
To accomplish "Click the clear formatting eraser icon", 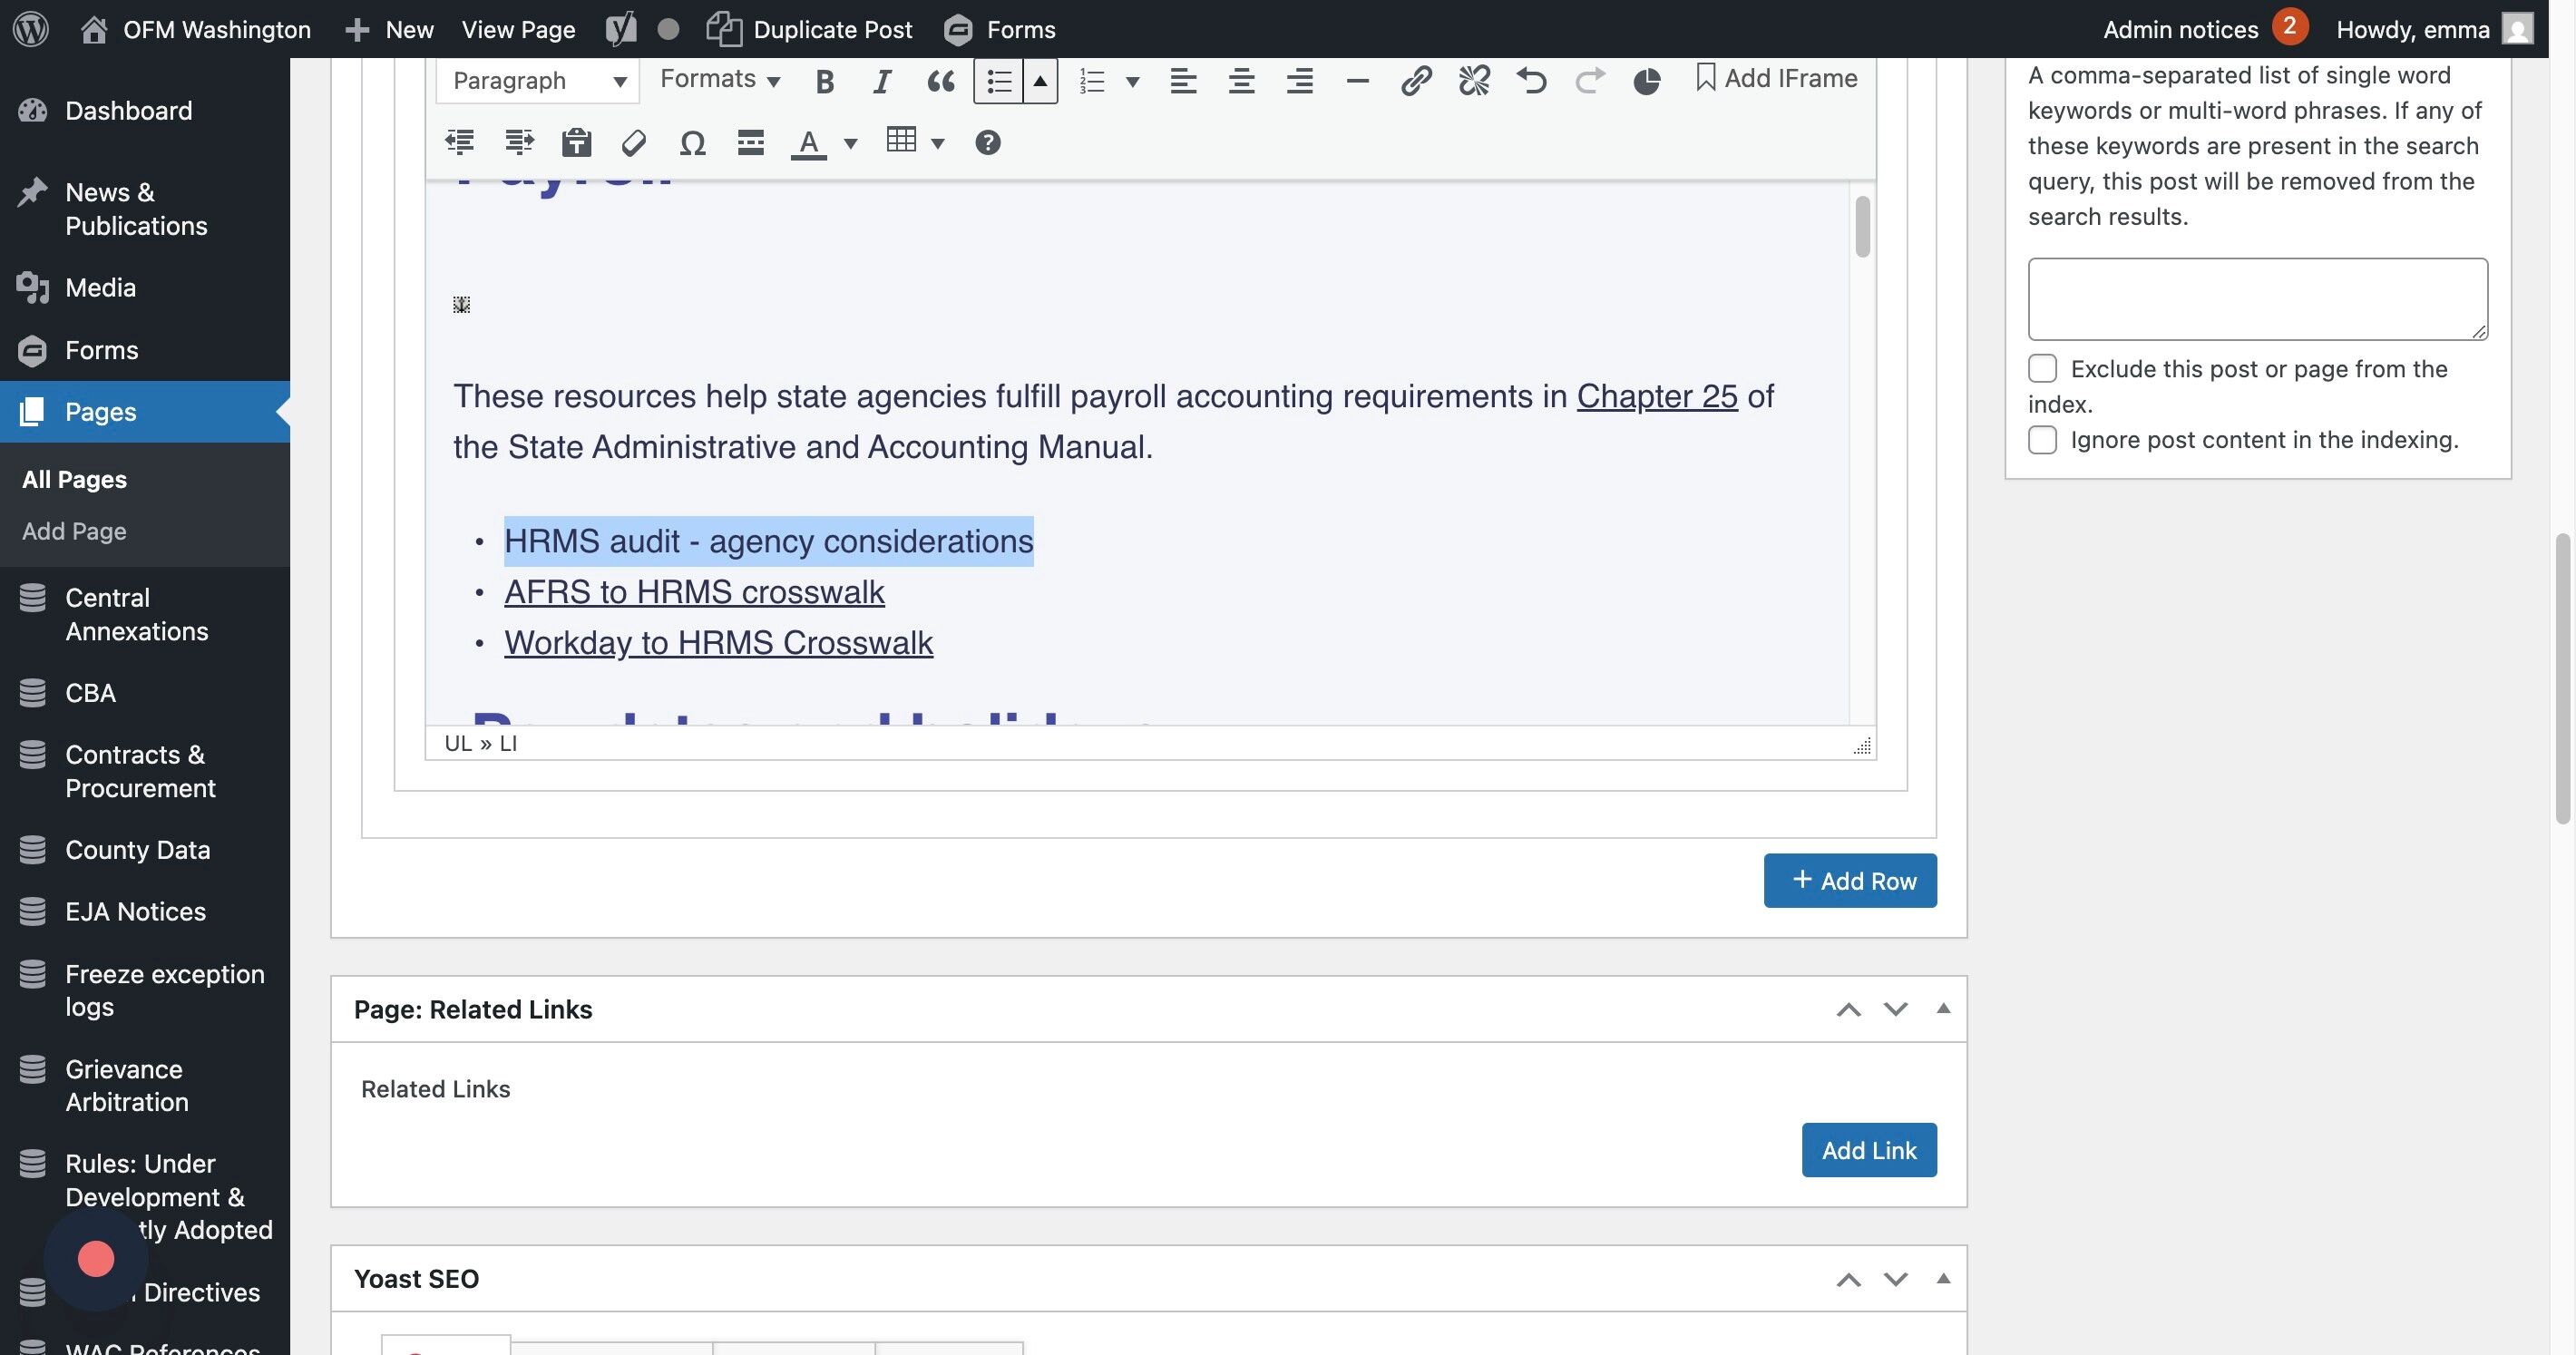I will click(x=633, y=143).
